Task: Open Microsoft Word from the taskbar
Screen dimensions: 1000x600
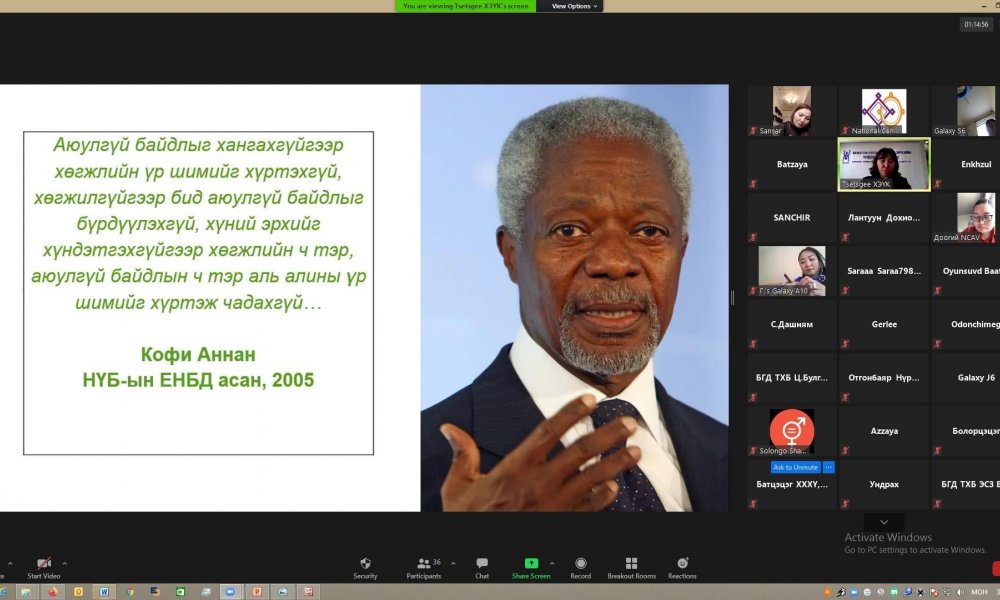Action: pos(104,592)
